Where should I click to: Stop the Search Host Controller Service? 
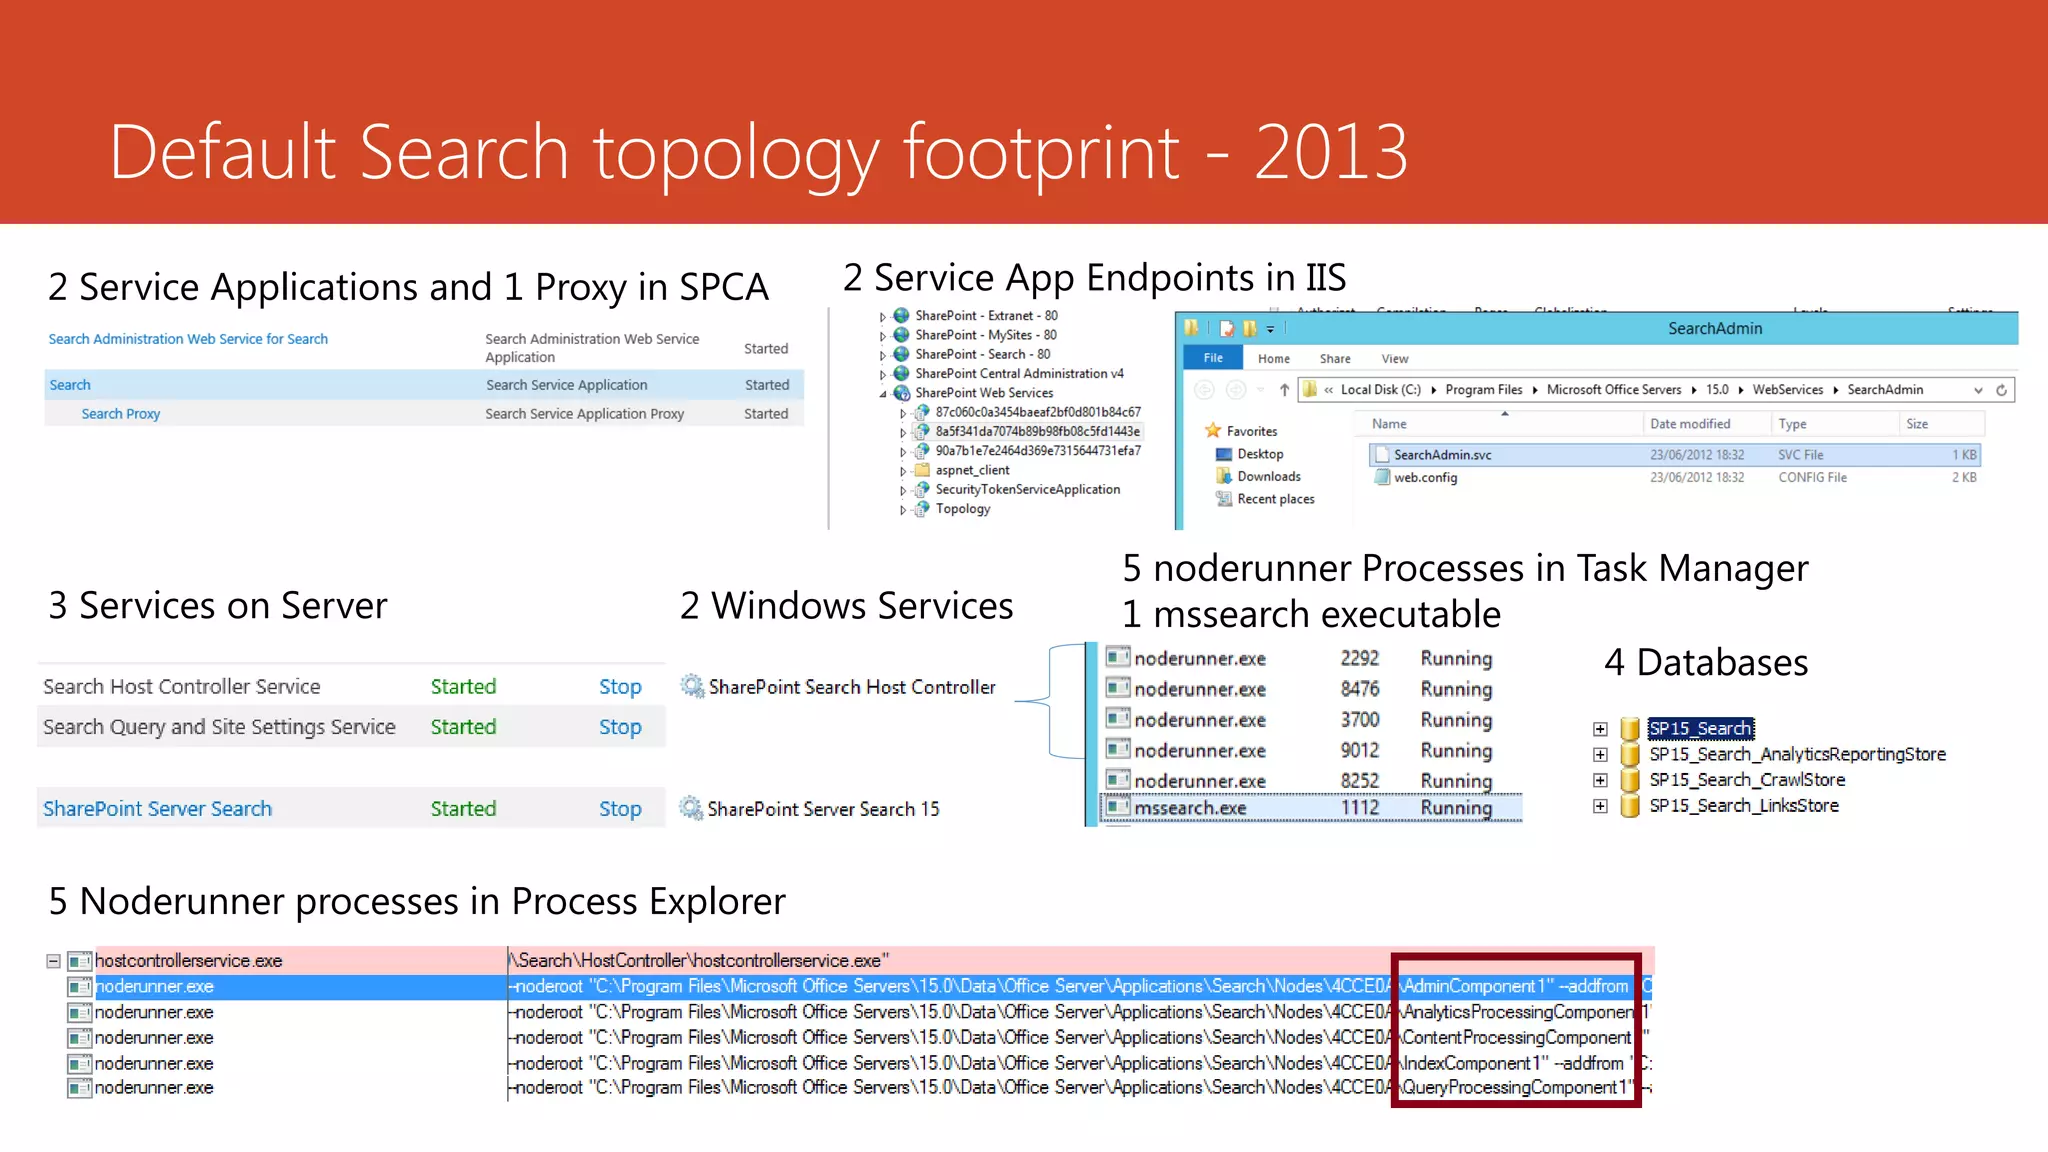[x=620, y=687]
